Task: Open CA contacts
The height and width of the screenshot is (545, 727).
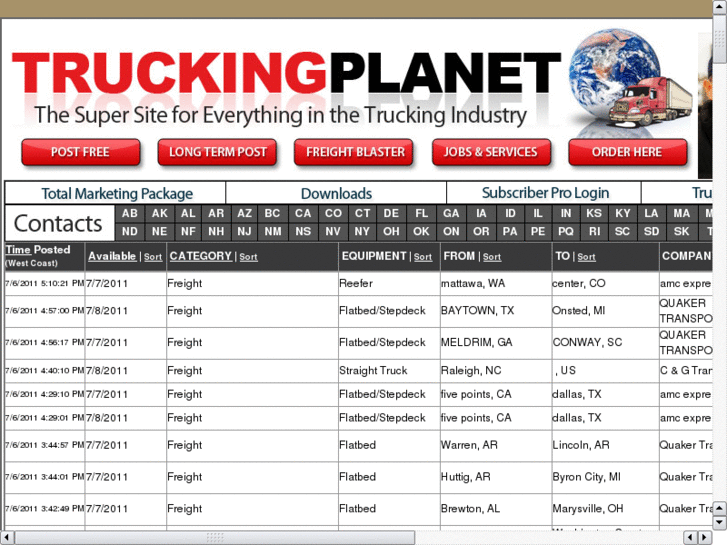Action: click(303, 213)
